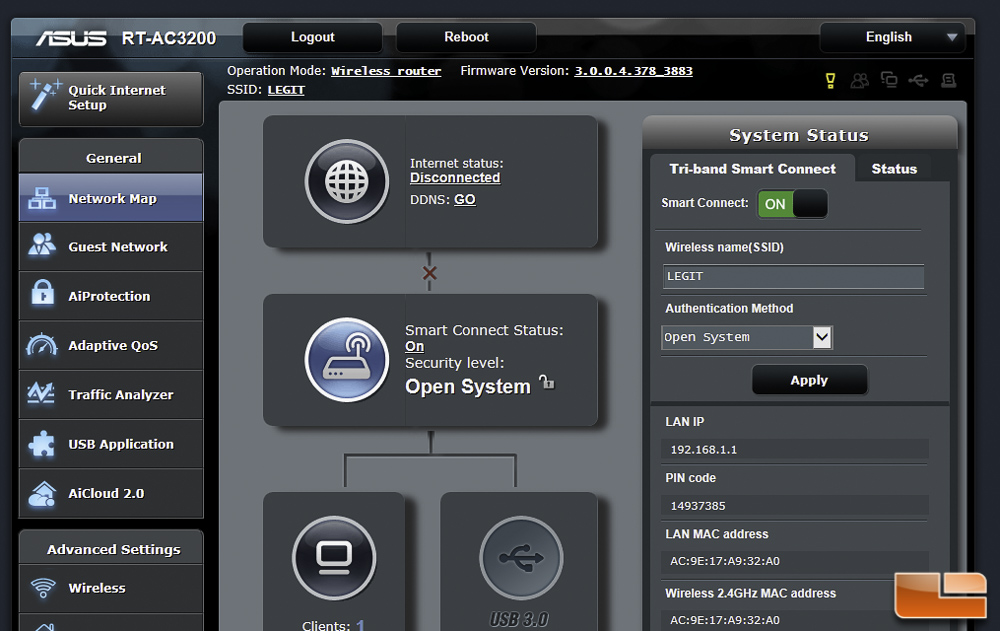Click the Traffic Analyzer chart icon
This screenshot has width=1000, height=631.
41,393
